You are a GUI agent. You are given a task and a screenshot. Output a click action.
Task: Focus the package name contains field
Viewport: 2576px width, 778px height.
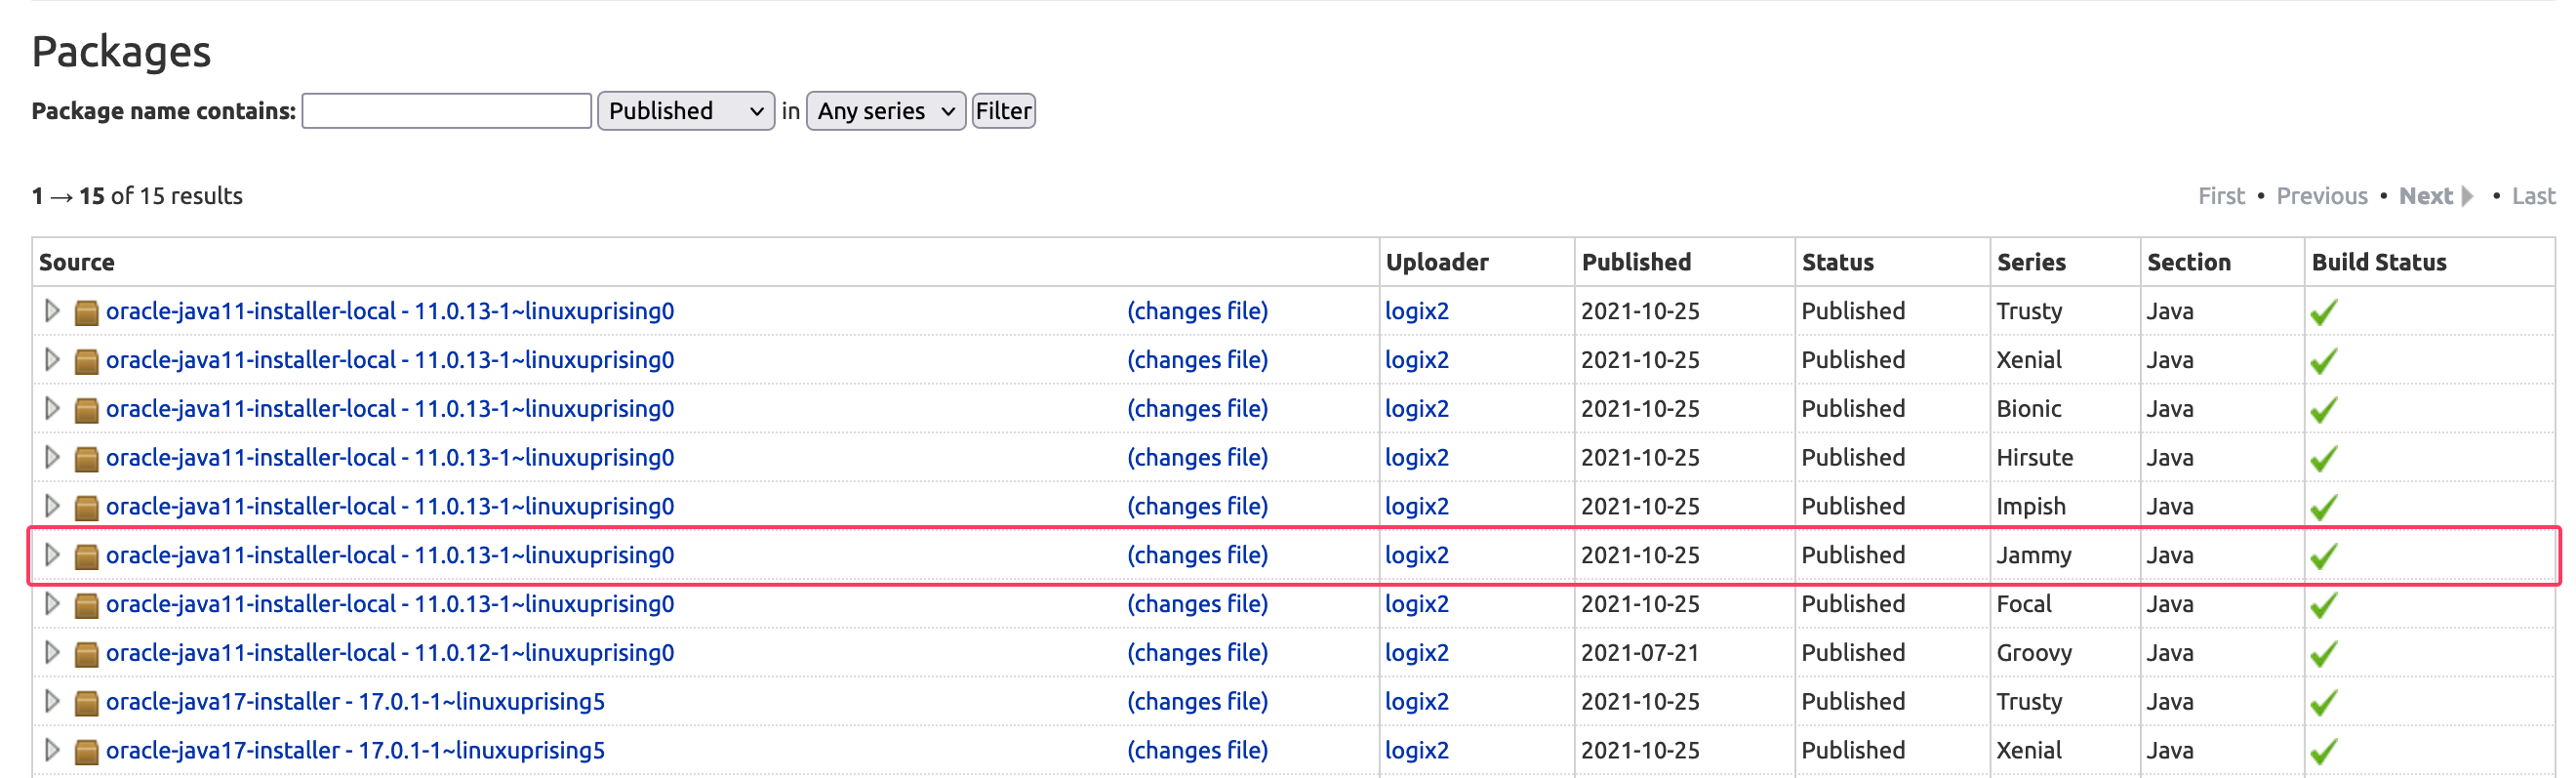[x=446, y=111]
